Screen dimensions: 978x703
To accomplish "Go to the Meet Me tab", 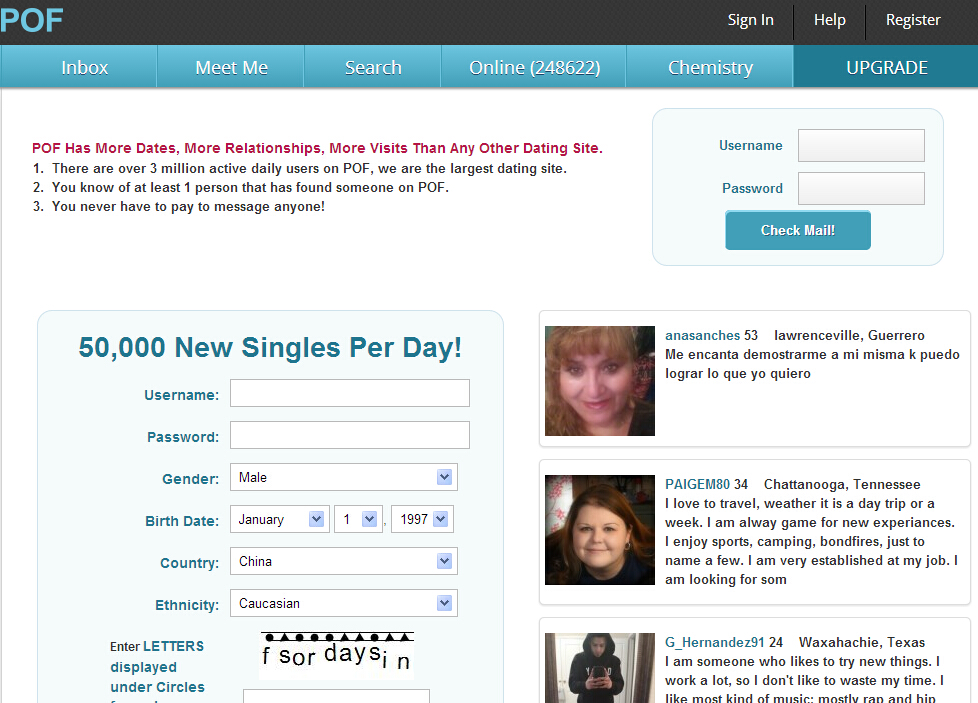I will click(231, 67).
